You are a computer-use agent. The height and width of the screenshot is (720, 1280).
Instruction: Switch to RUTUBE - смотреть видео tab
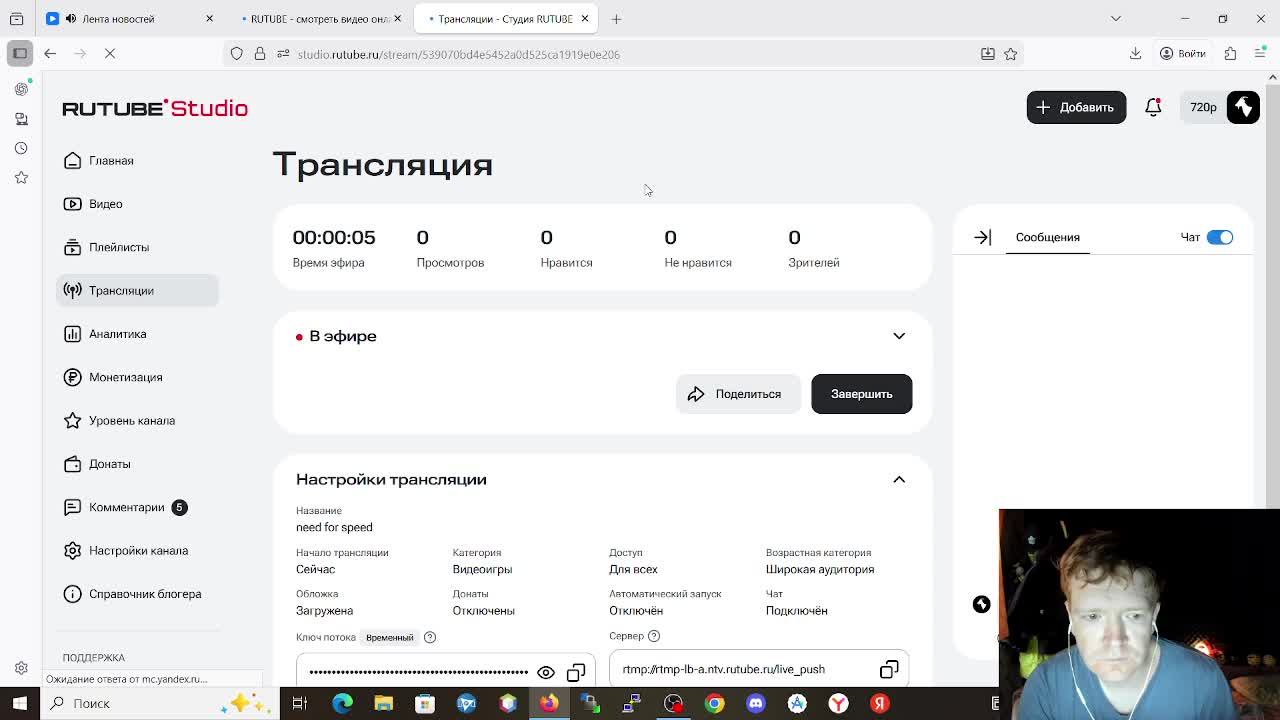coord(318,19)
